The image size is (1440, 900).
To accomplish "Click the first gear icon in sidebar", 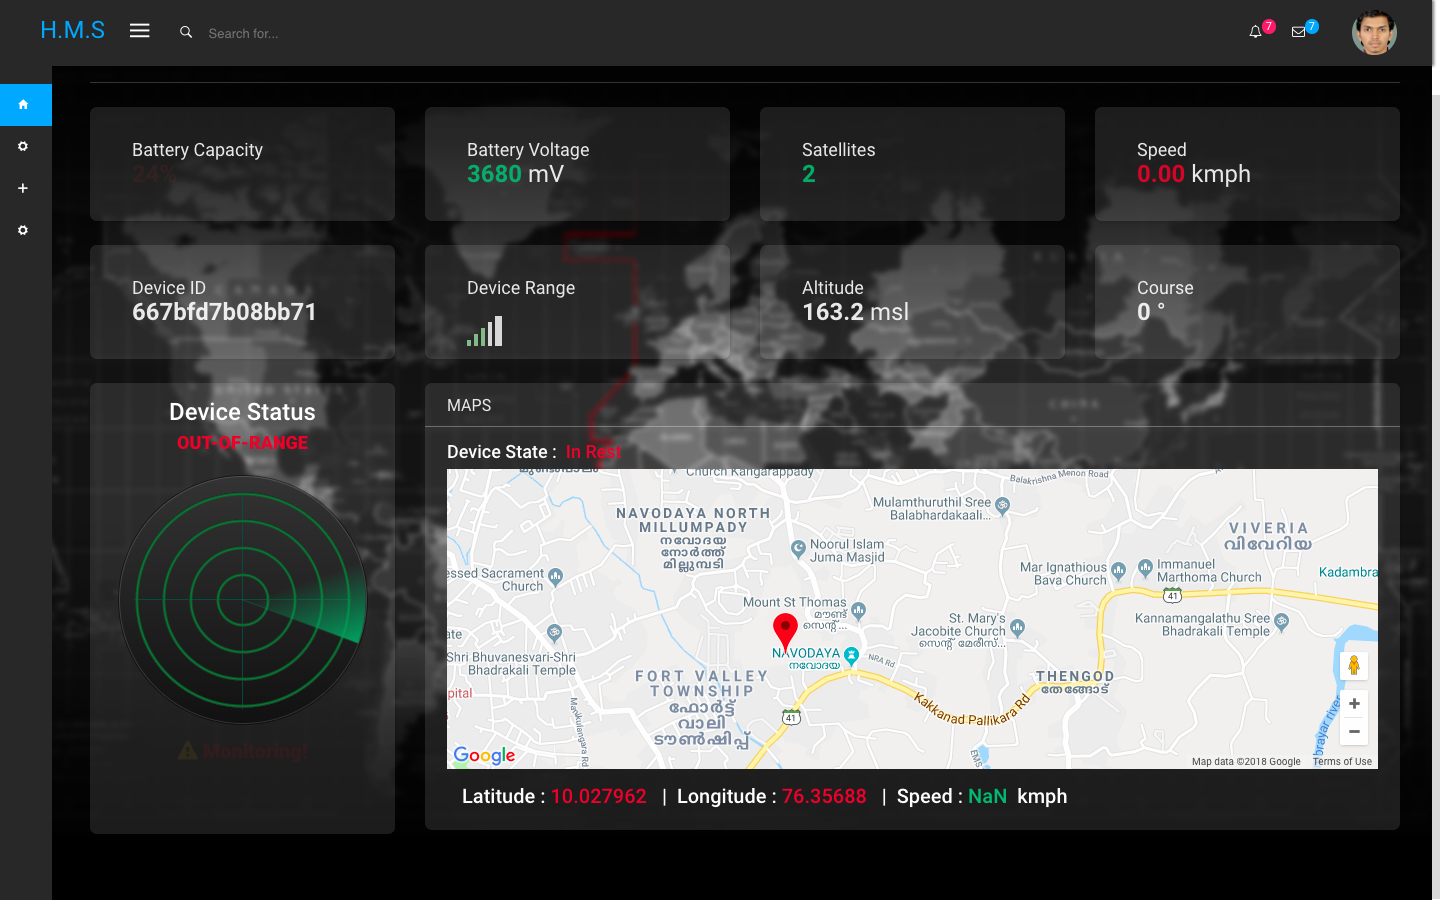I will [x=23, y=147].
